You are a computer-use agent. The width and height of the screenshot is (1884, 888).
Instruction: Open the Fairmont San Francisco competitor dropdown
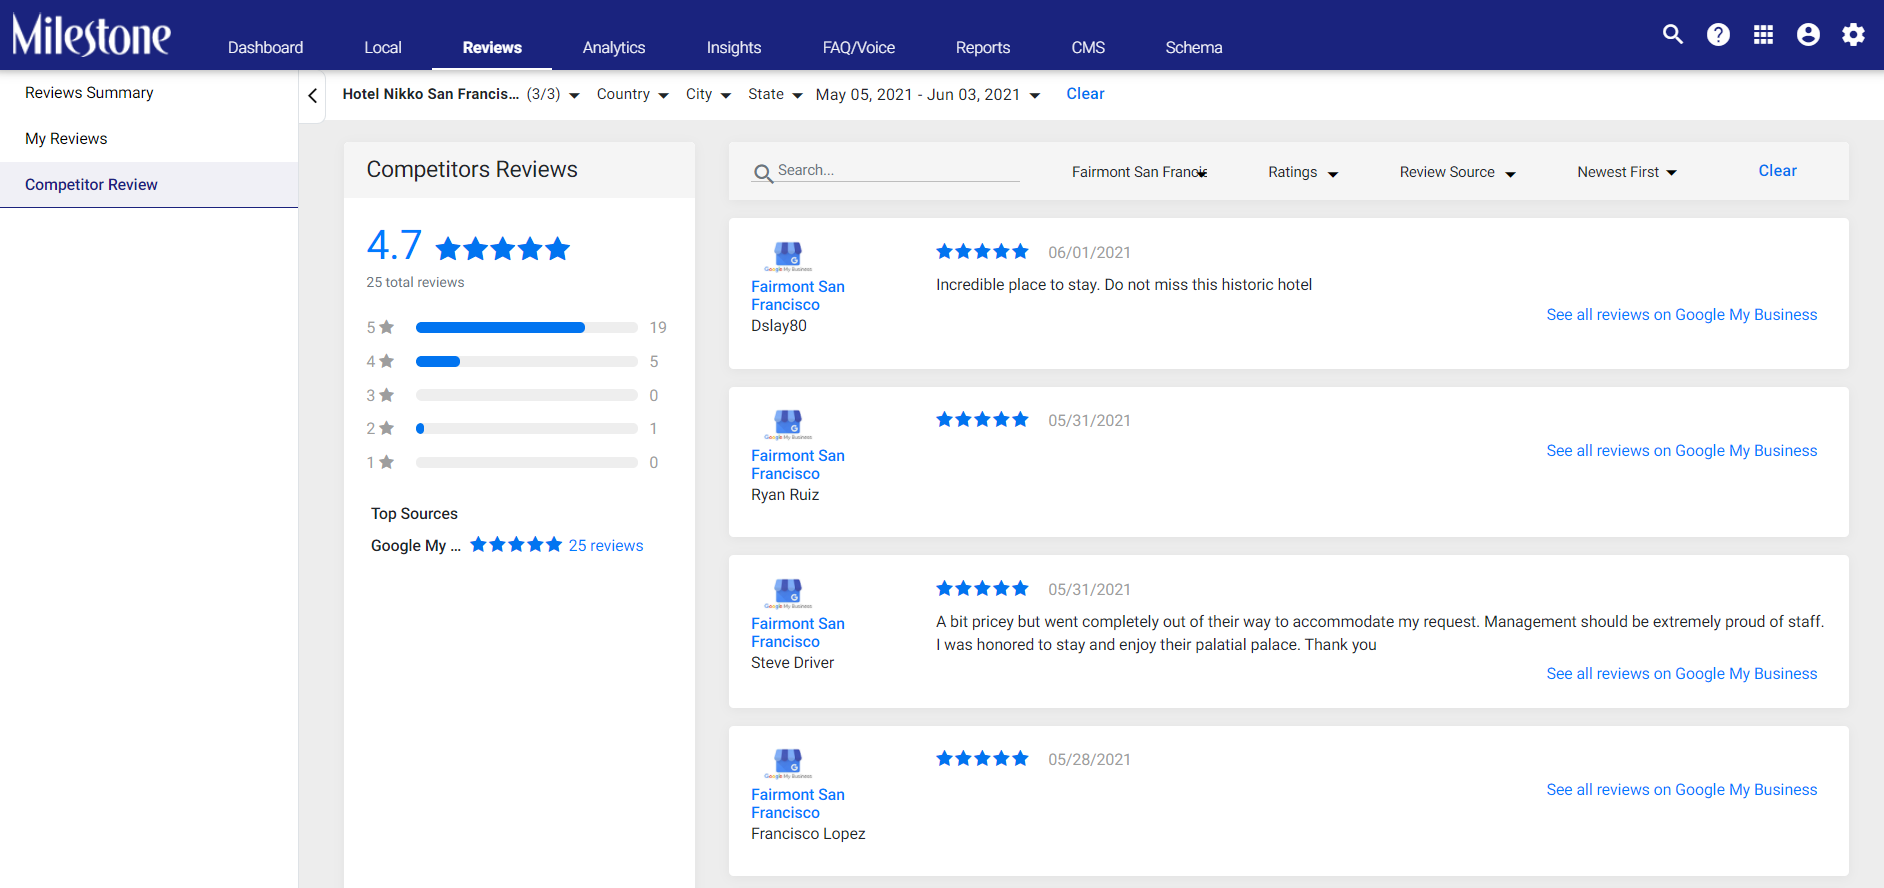coord(1140,172)
